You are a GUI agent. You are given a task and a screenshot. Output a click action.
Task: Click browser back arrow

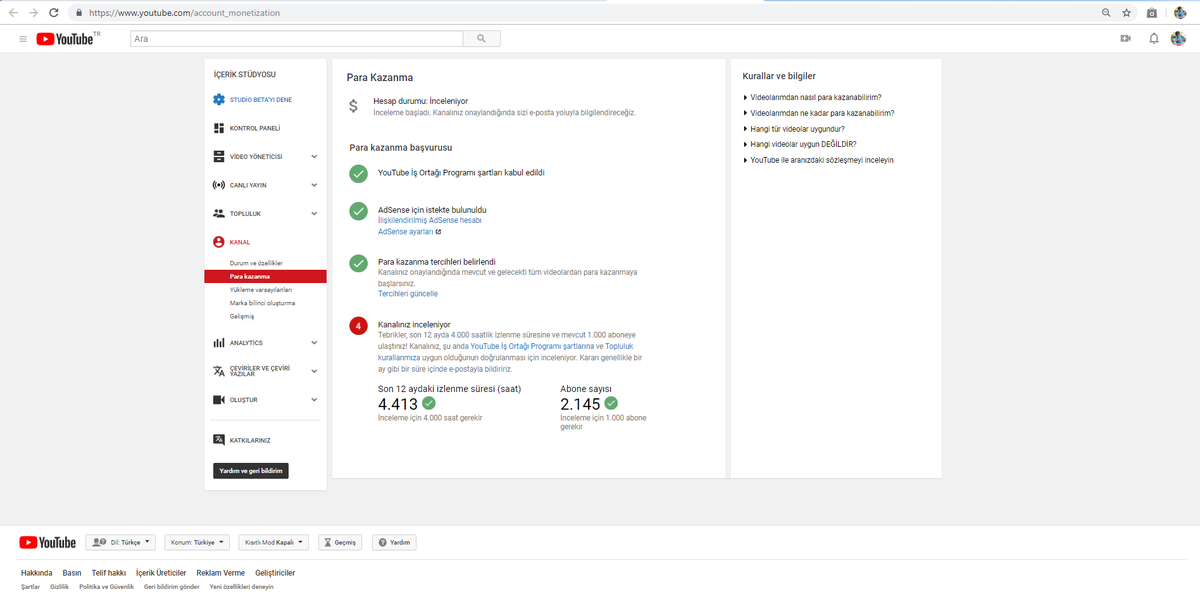[13, 13]
